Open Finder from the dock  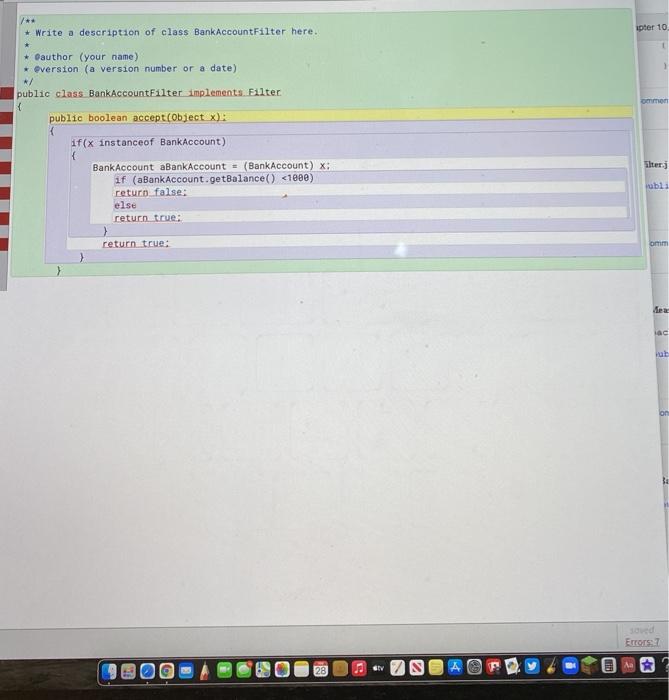pyautogui.click(x=108, y=671)
